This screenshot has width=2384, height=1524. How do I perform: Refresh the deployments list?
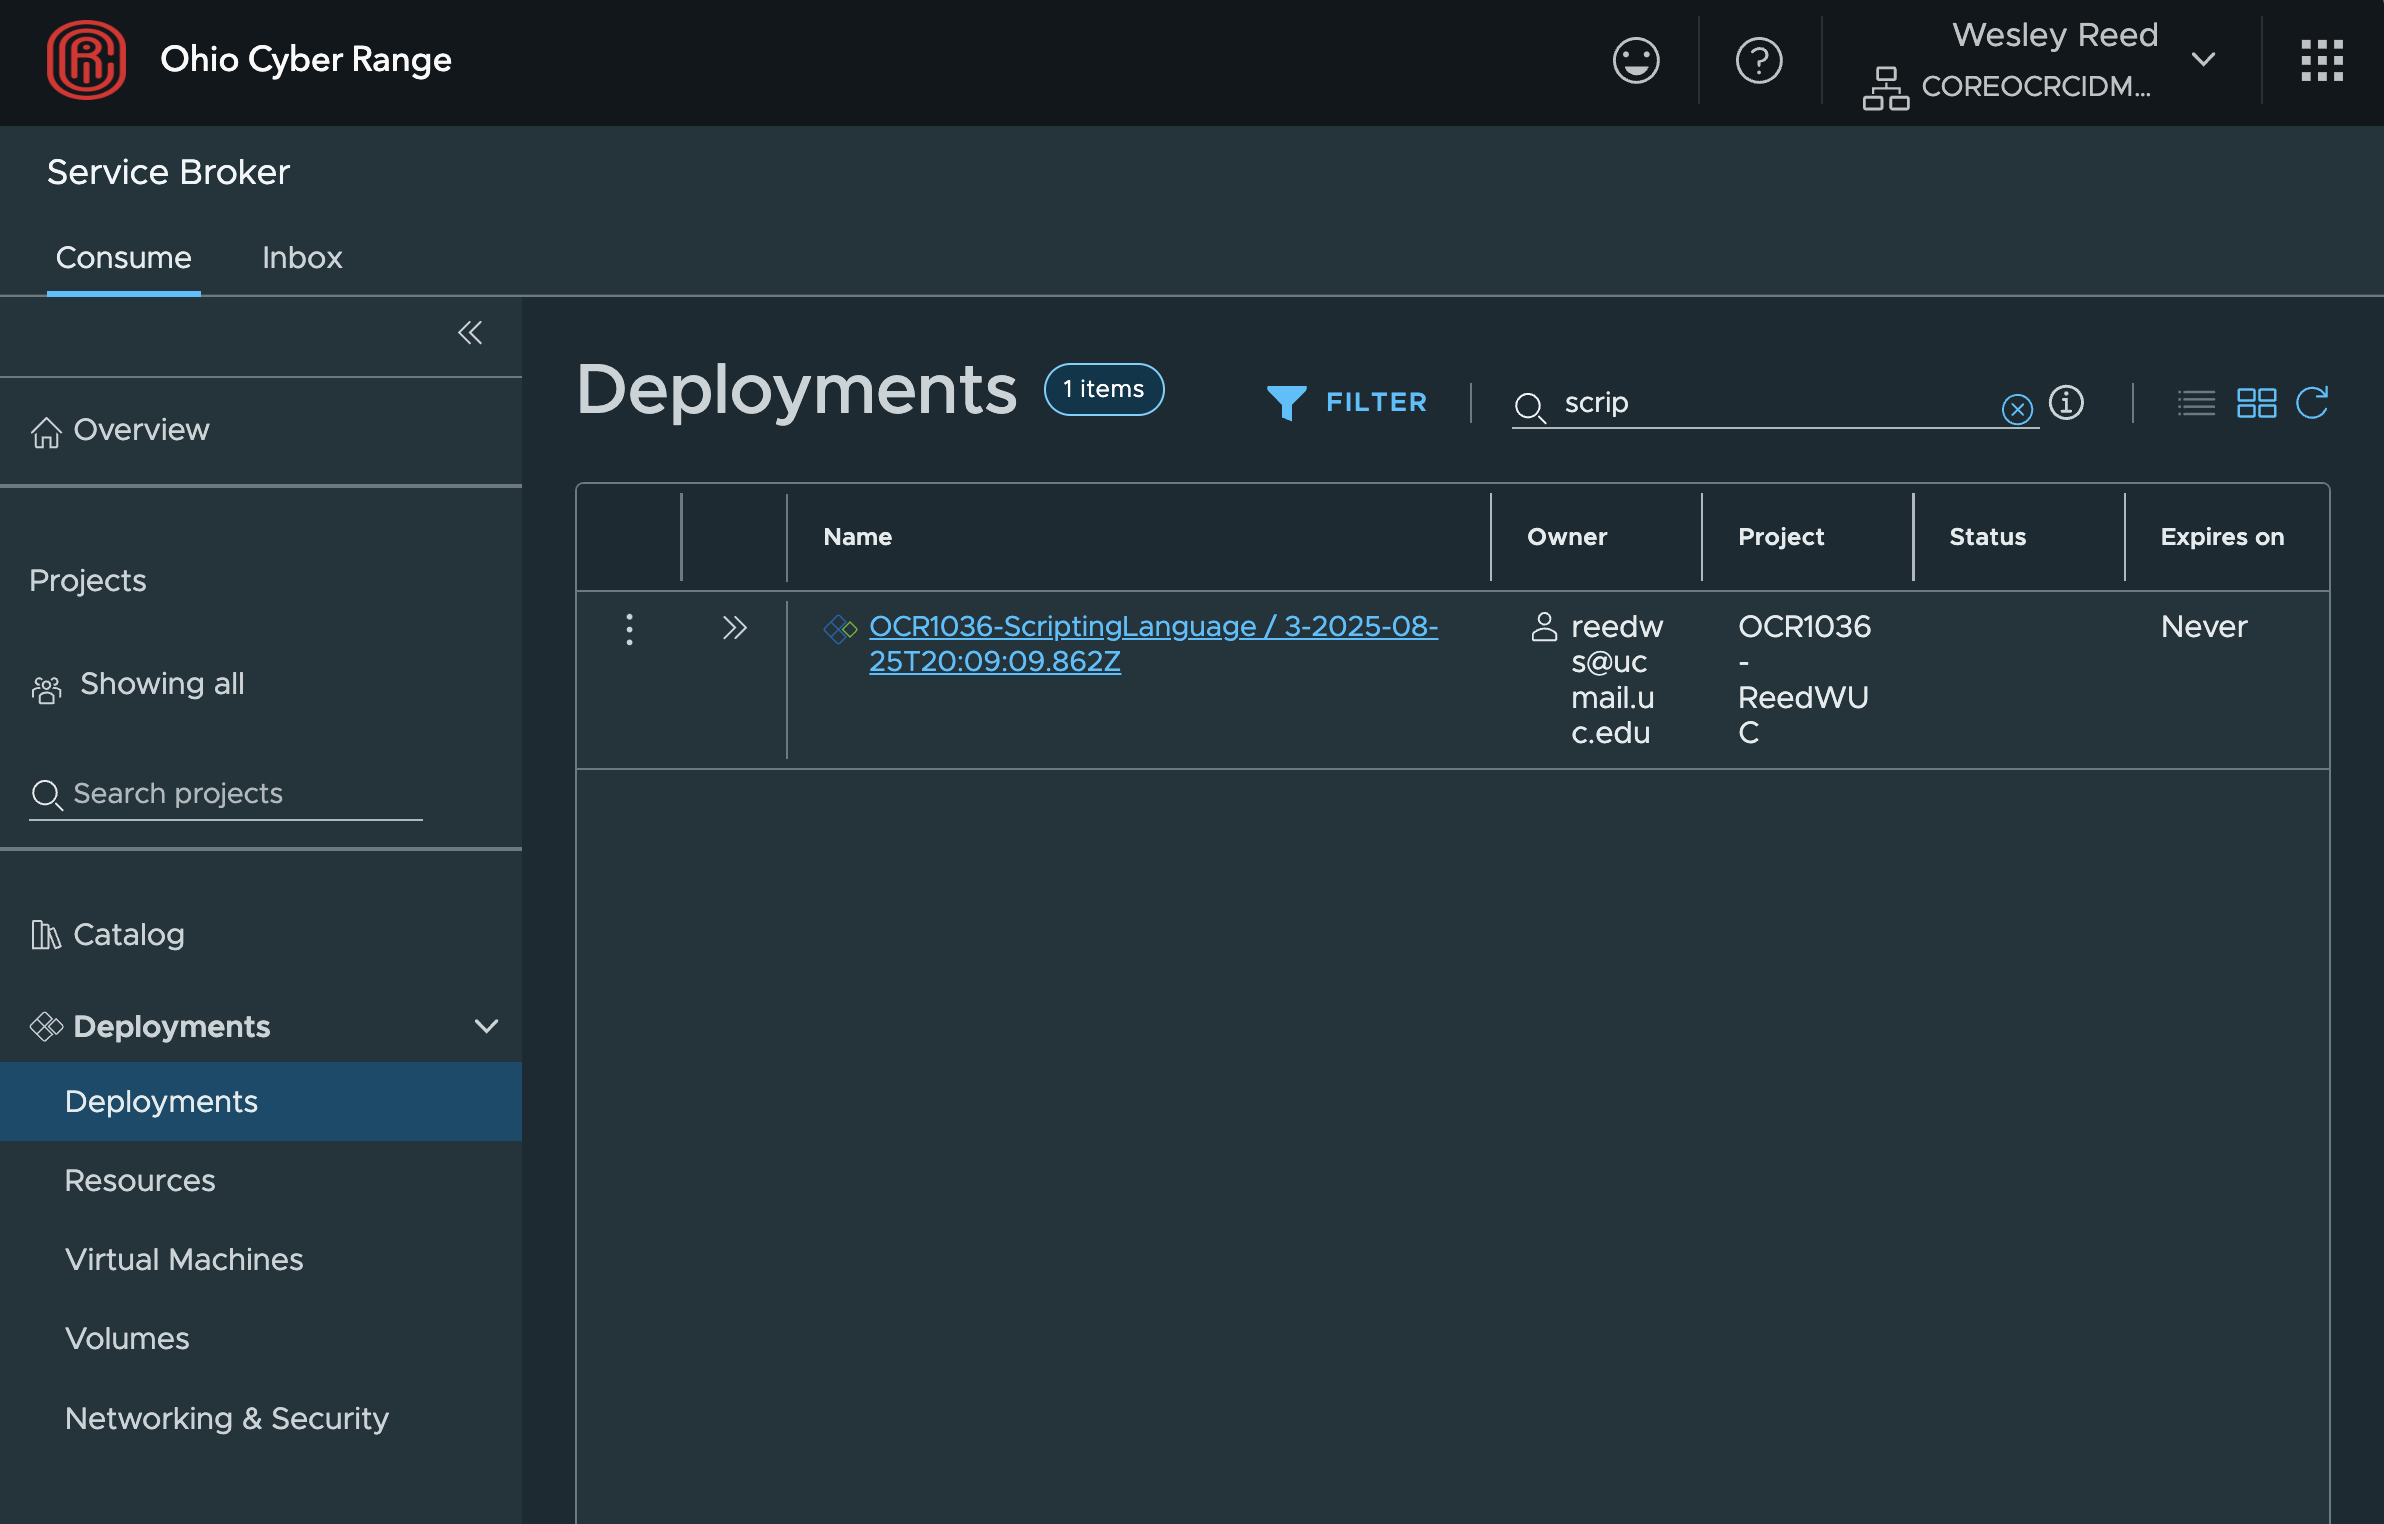coord(2312,403)
